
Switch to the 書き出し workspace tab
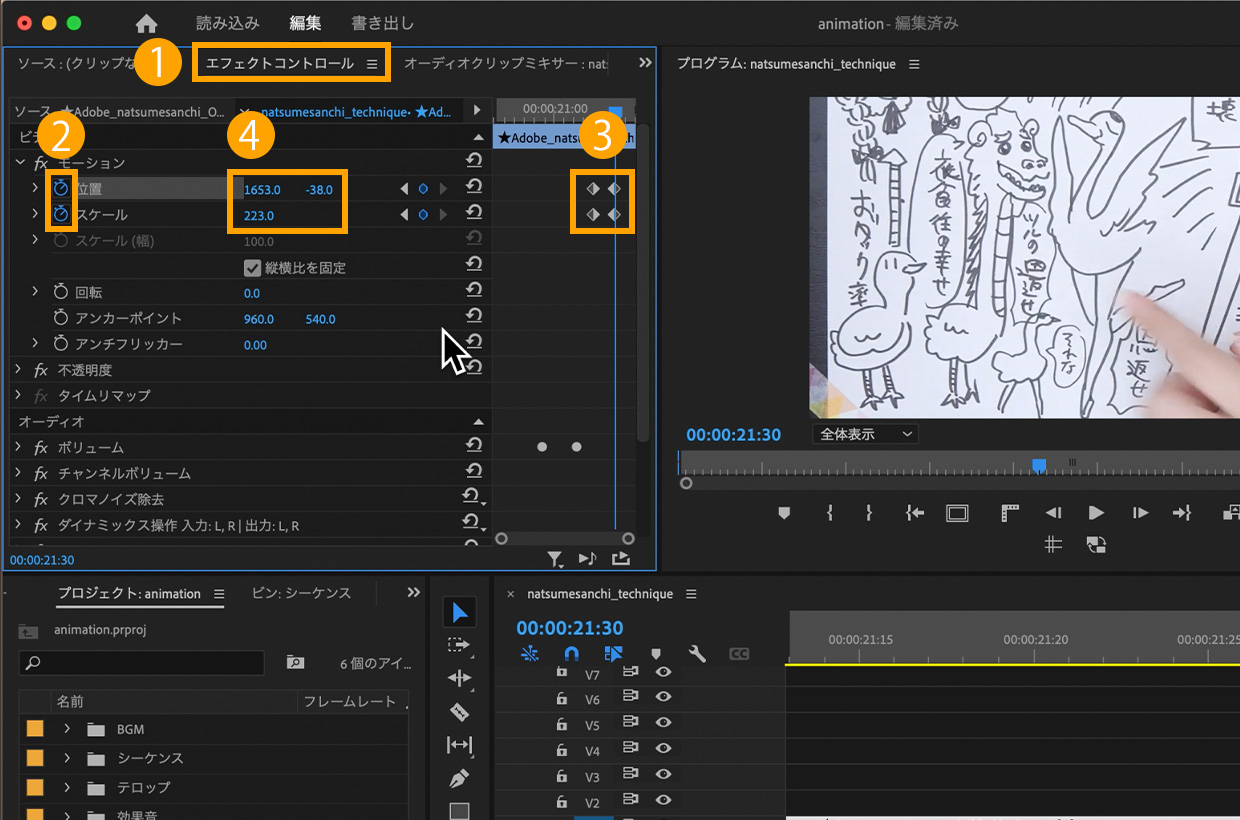click(382, 22)
